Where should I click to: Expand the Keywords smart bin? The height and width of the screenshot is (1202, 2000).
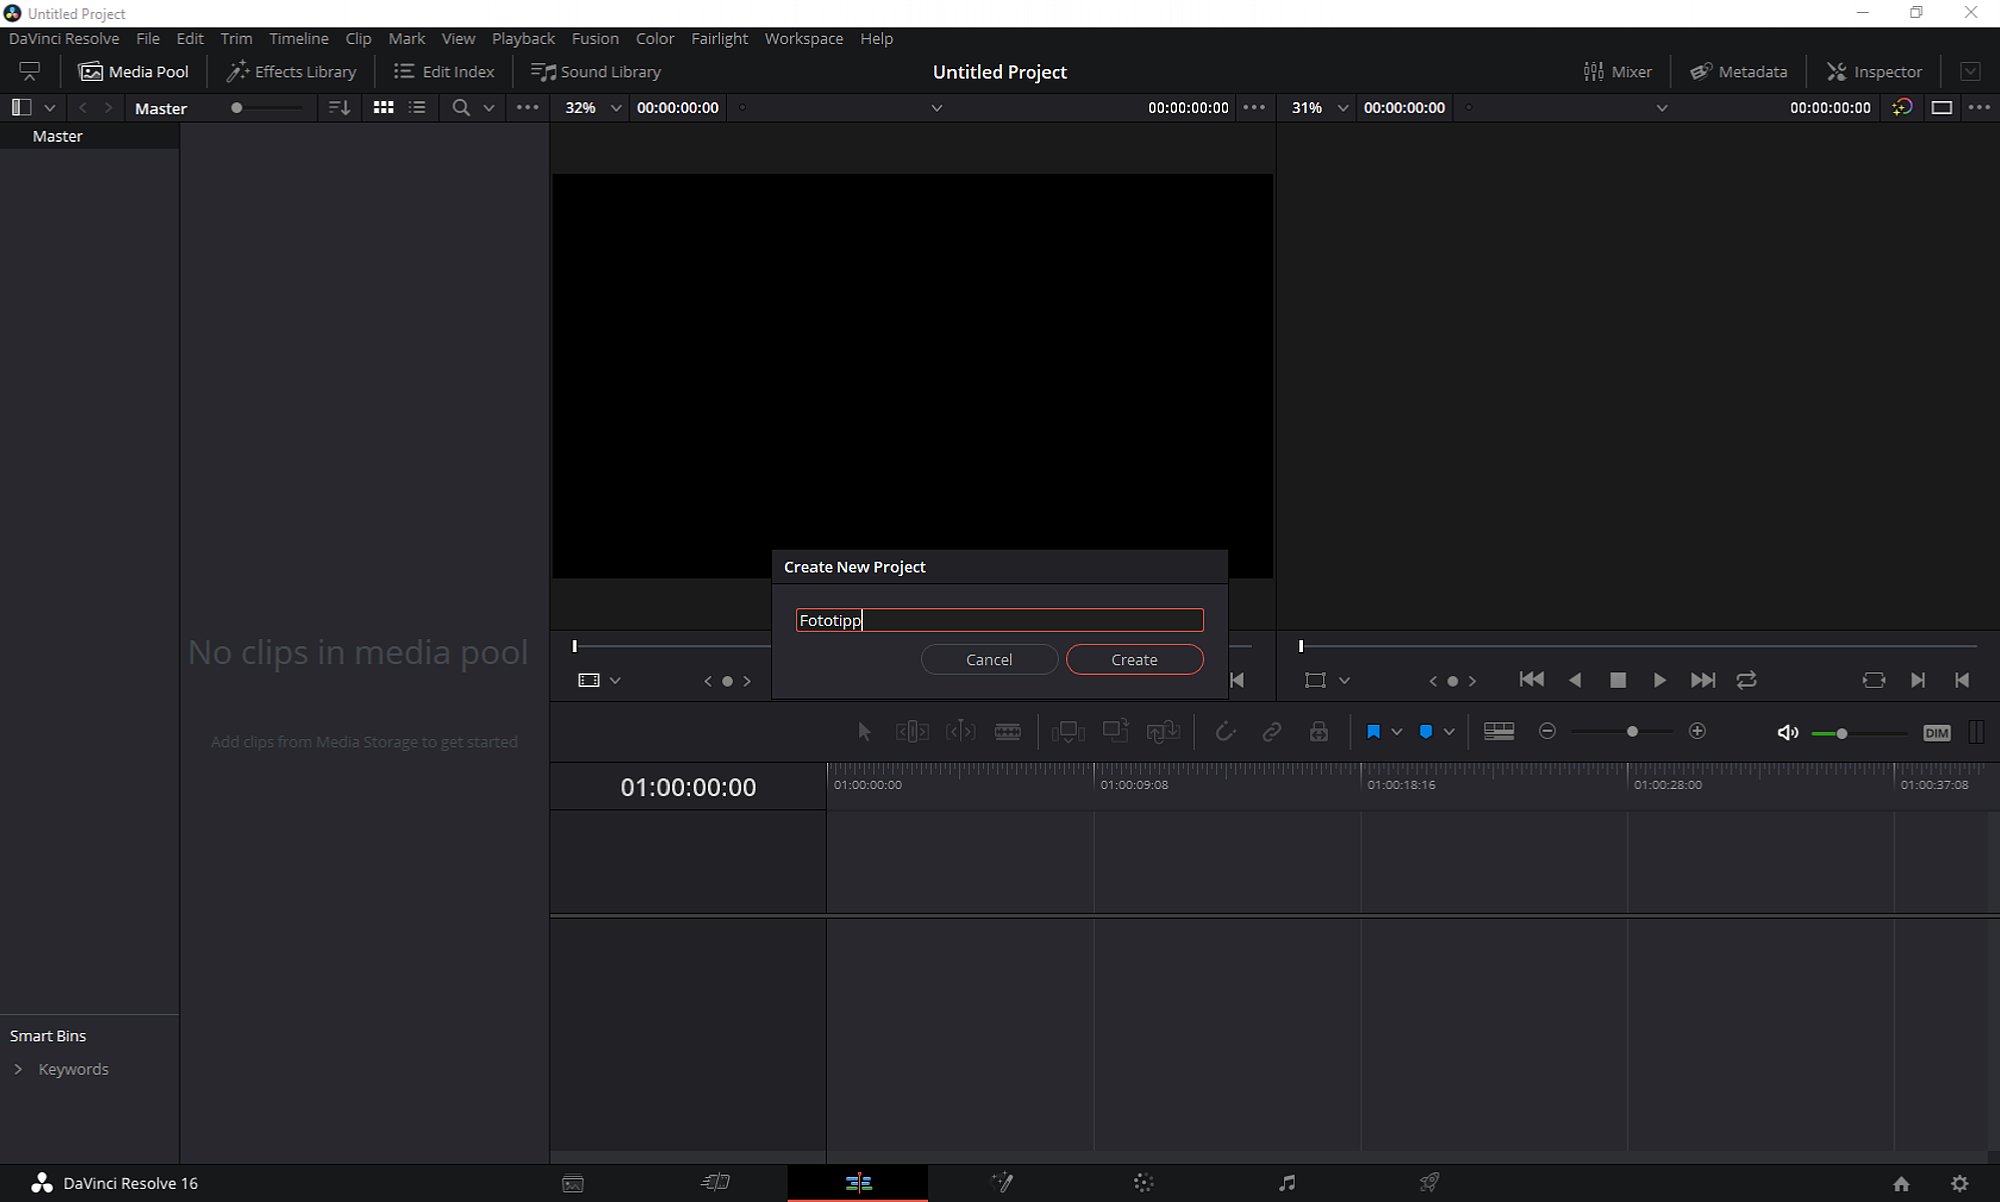18,1069
